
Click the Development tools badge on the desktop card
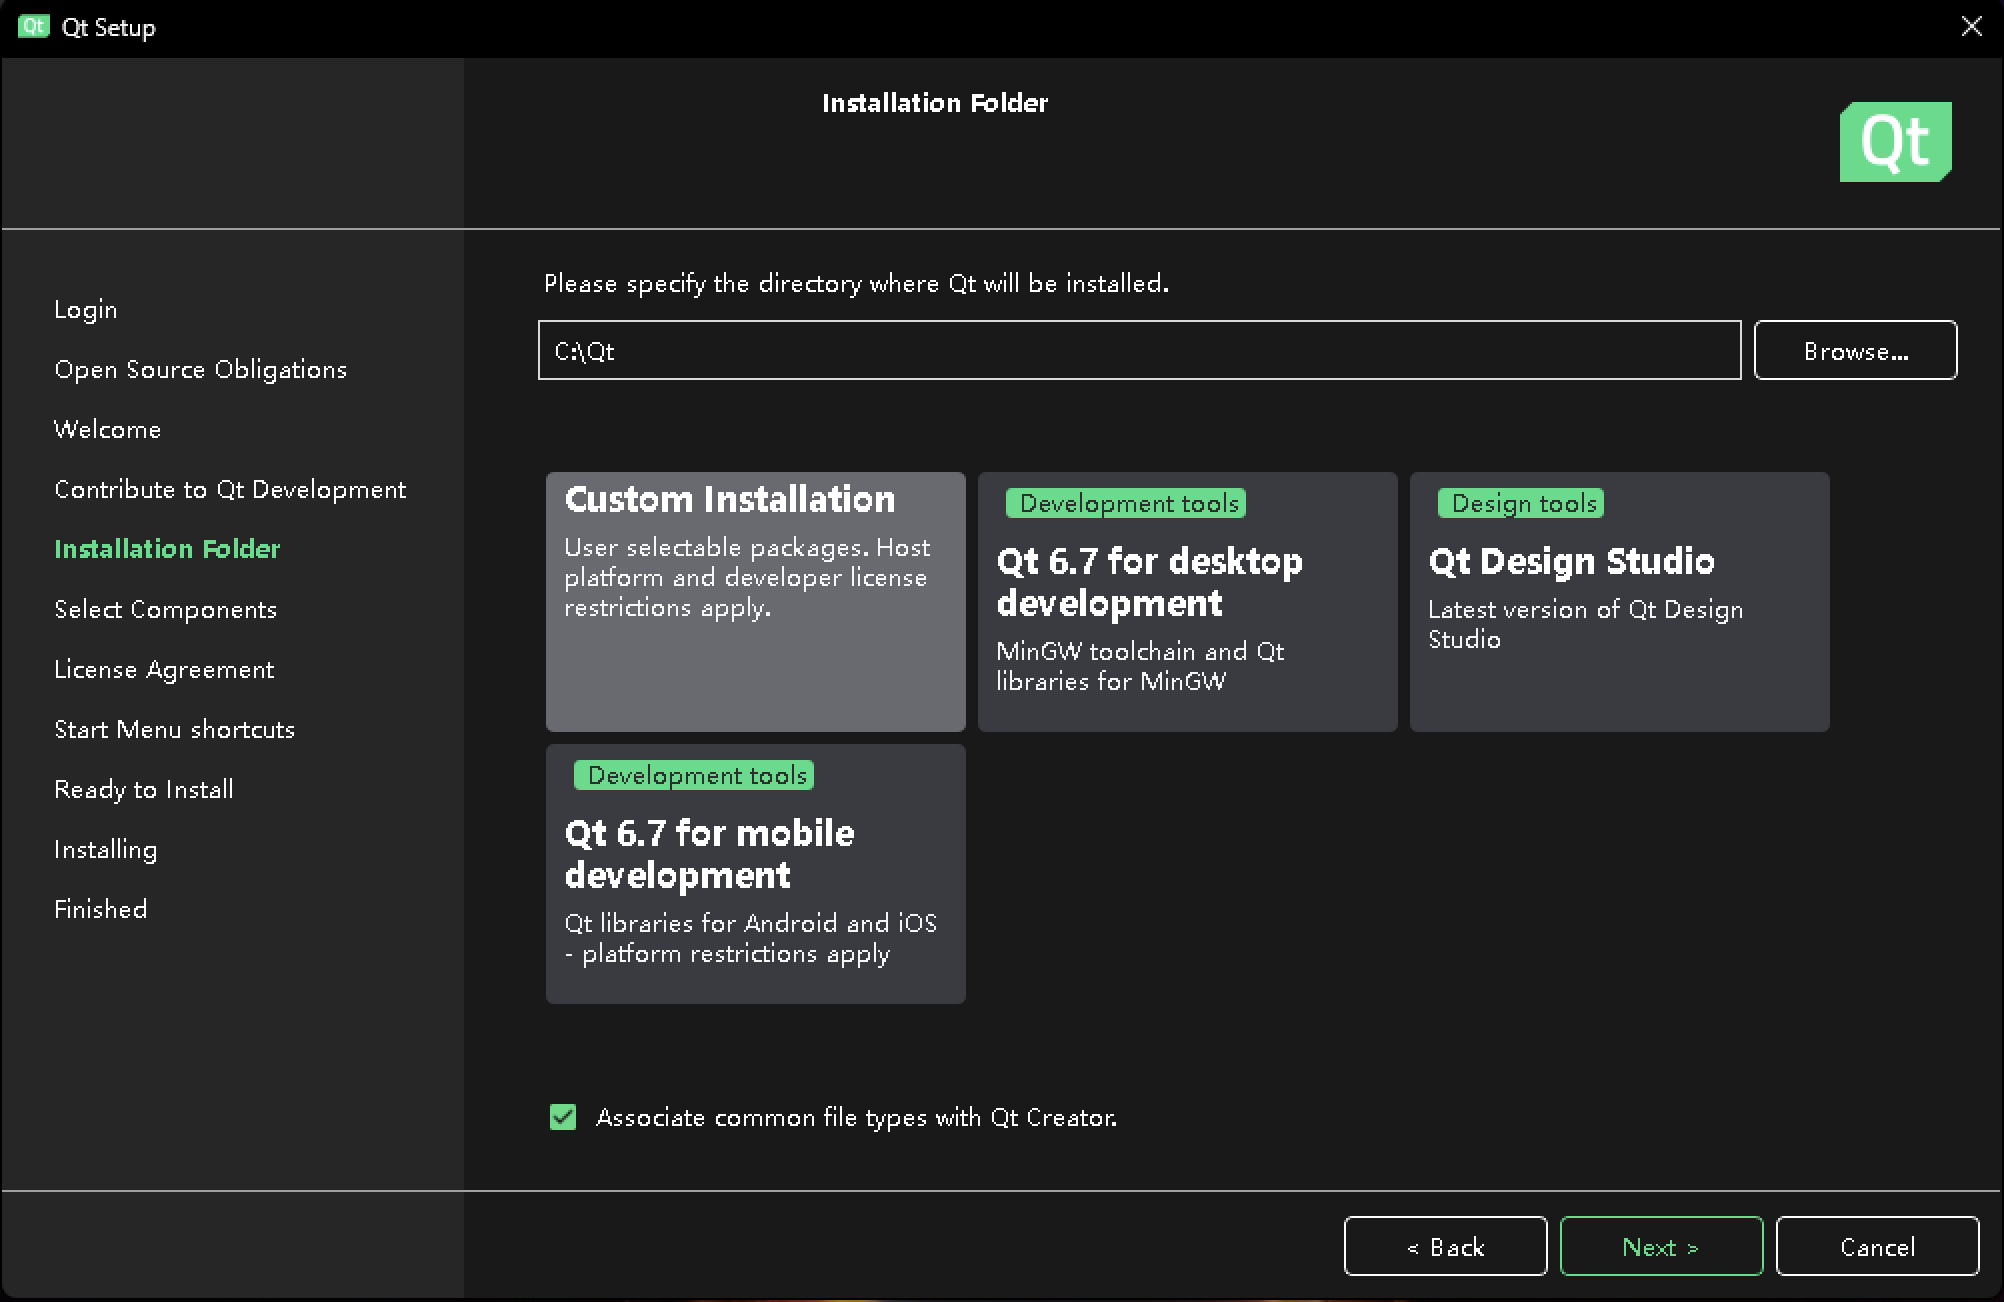coord(1124,503)
